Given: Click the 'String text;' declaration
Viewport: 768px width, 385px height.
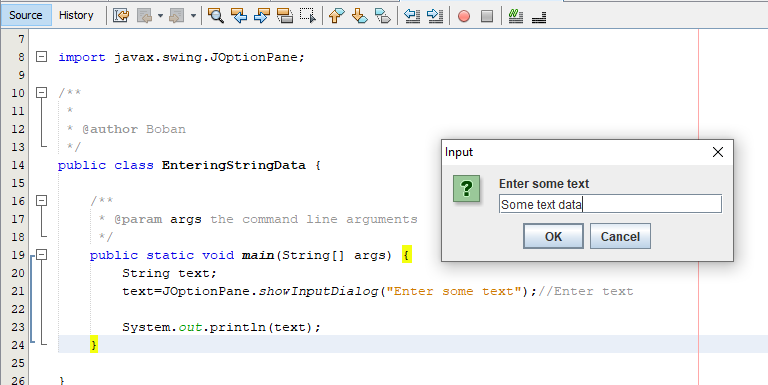Looking at the screenshot, I should tap(169, 273).
